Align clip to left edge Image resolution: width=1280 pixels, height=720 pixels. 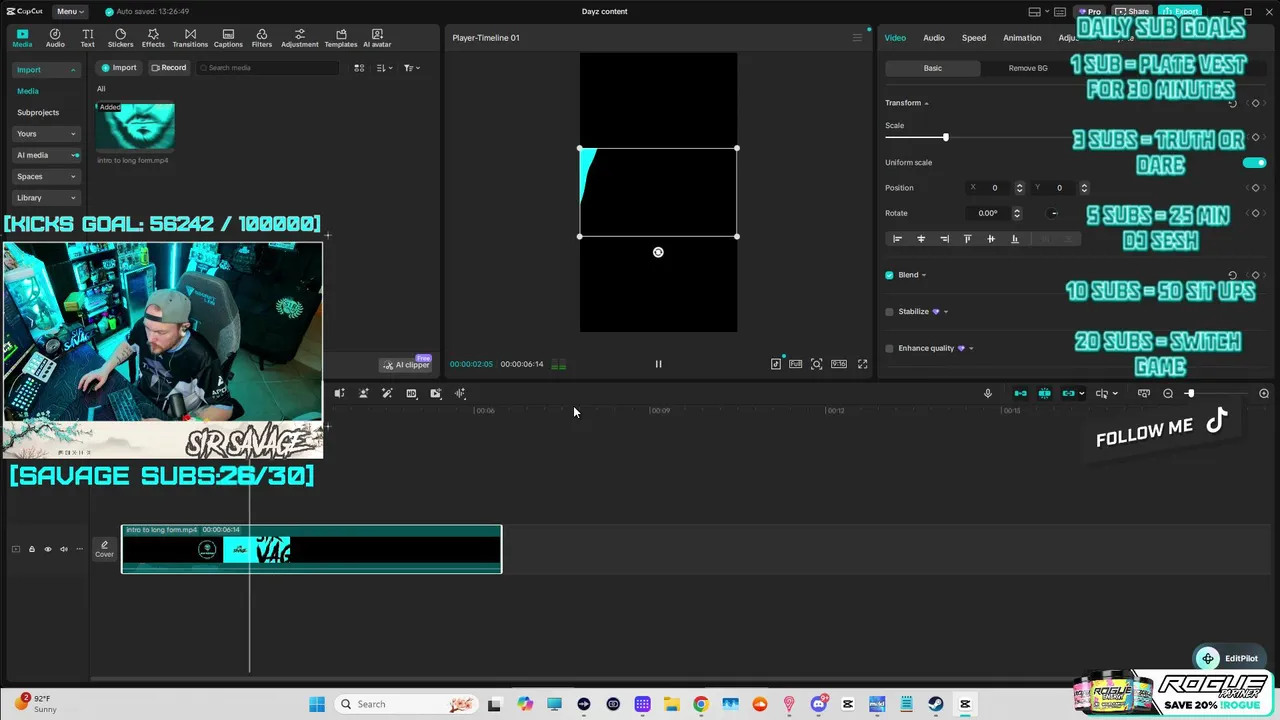coord(897,239)
